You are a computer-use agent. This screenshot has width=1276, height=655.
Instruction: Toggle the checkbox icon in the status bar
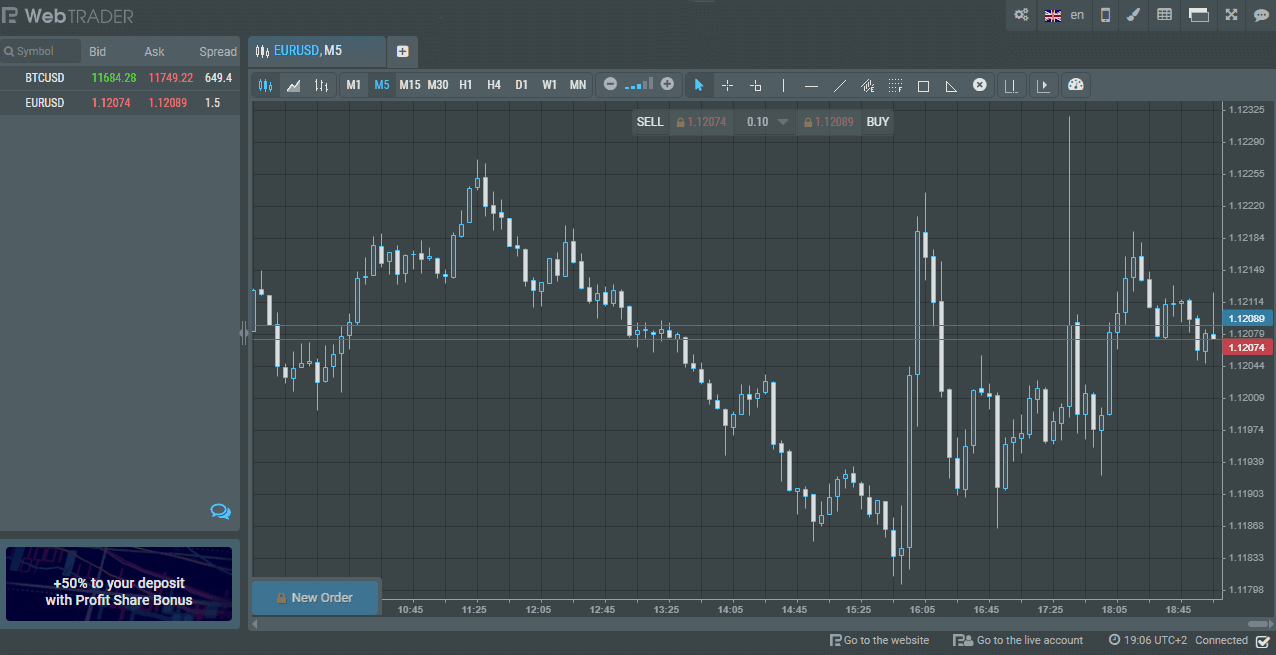(x=1264, y=640)
